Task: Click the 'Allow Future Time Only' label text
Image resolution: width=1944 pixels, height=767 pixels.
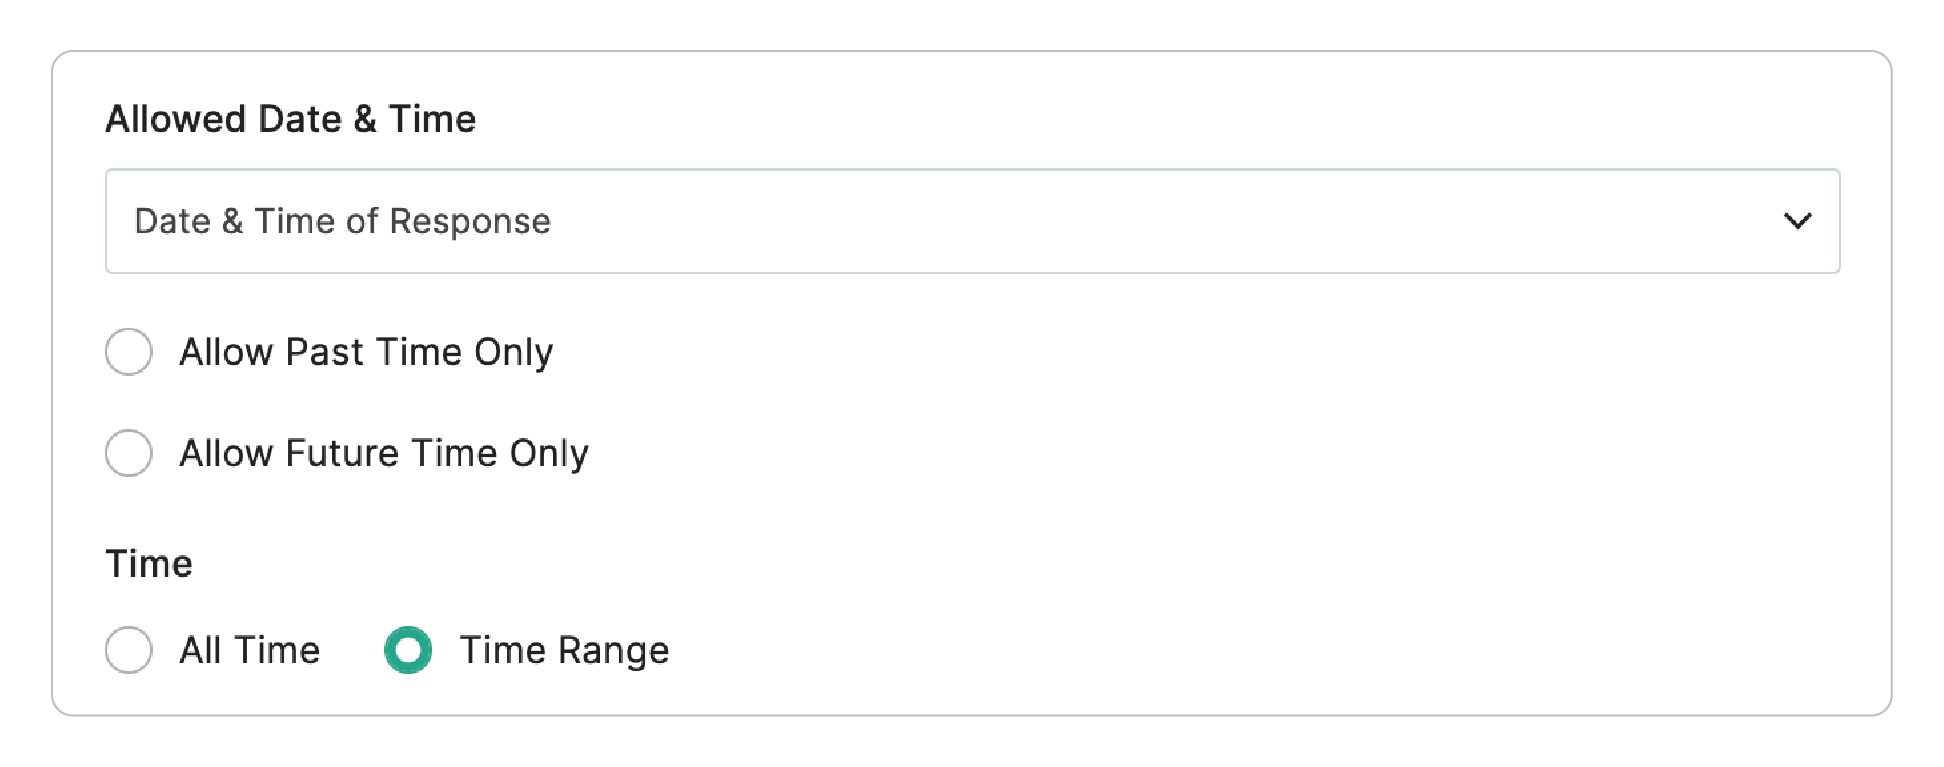Action: pos(384,453)
